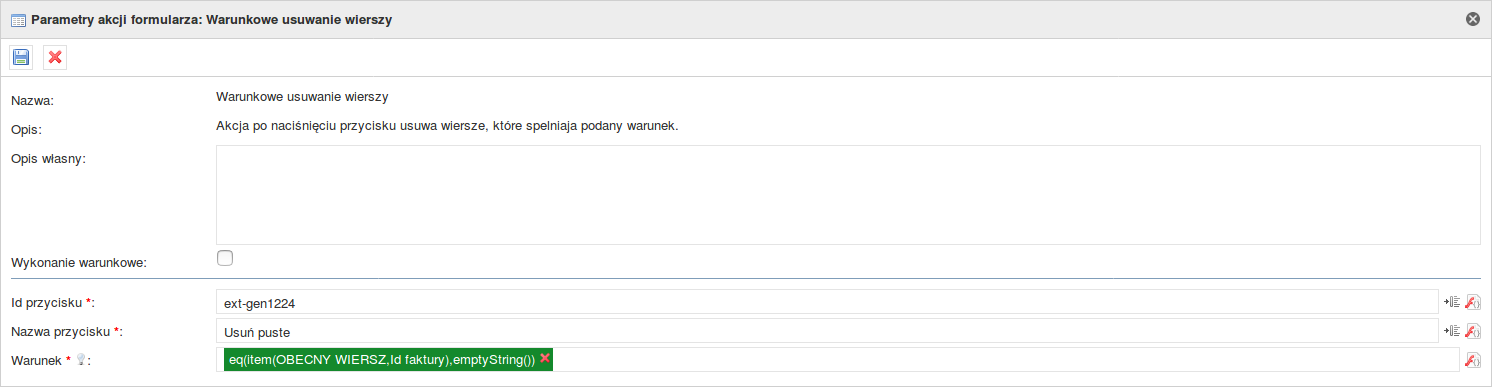Focus the Opis własny text area
Image resolution: width=1492 pixels, height=387 pixels.
pyautogui.click(x=848, y=195)
